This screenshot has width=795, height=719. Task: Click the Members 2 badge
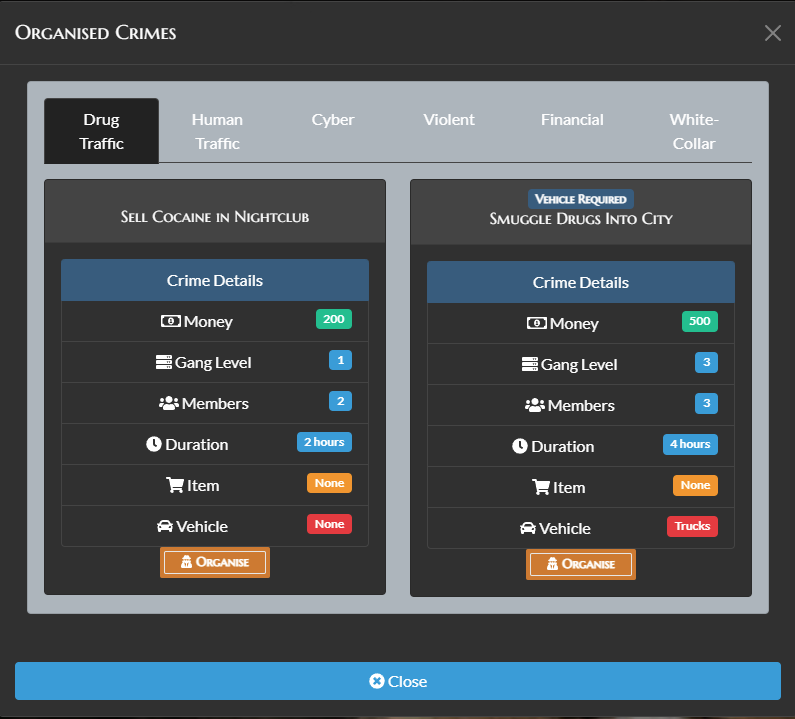[x=340, y=402]
